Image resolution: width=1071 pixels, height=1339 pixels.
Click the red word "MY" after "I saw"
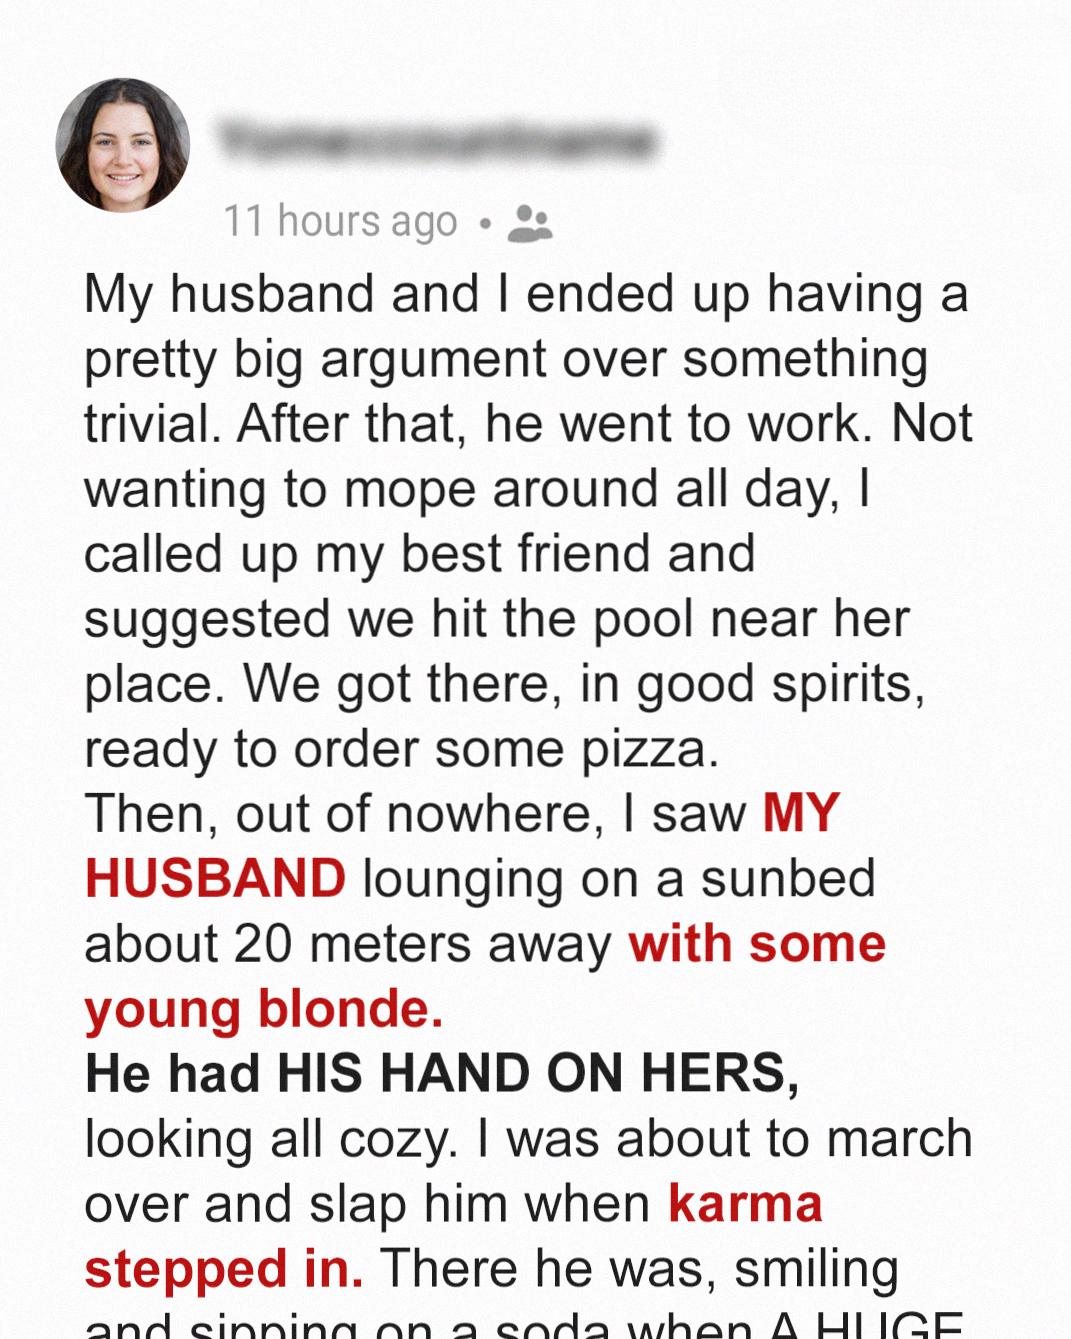(x=801, y=812)
